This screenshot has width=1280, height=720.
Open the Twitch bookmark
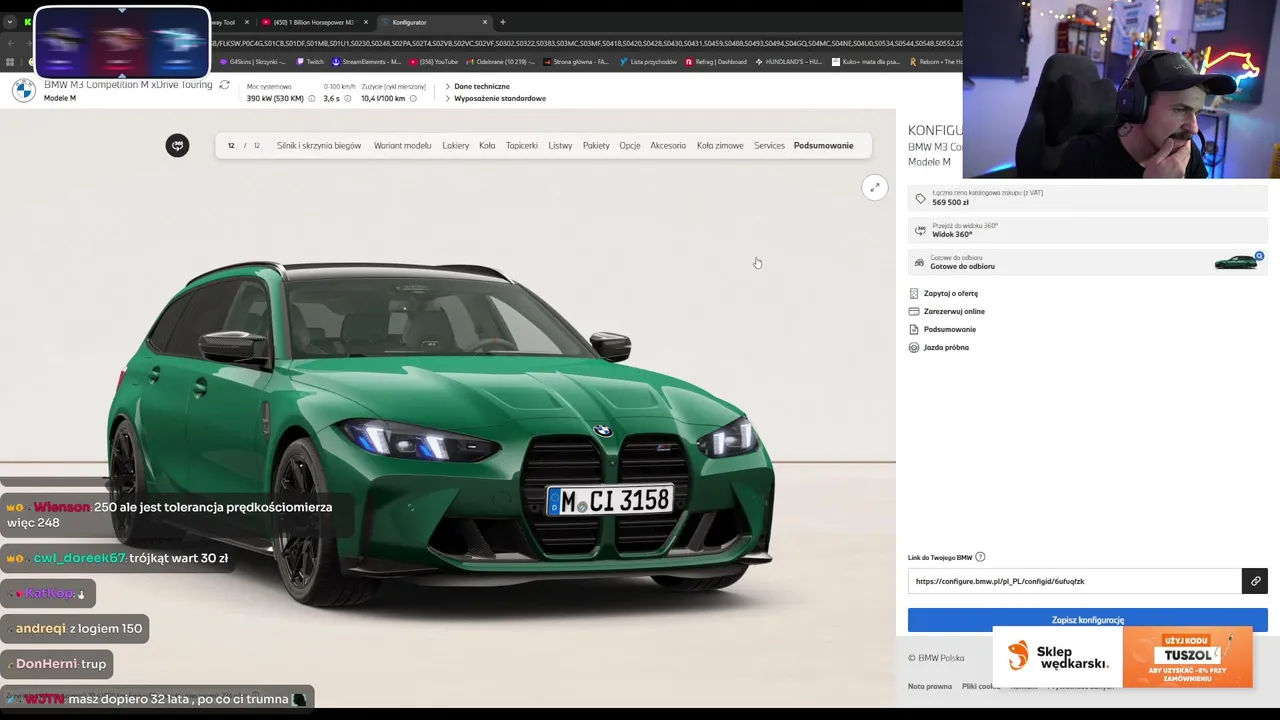point(310,62)
